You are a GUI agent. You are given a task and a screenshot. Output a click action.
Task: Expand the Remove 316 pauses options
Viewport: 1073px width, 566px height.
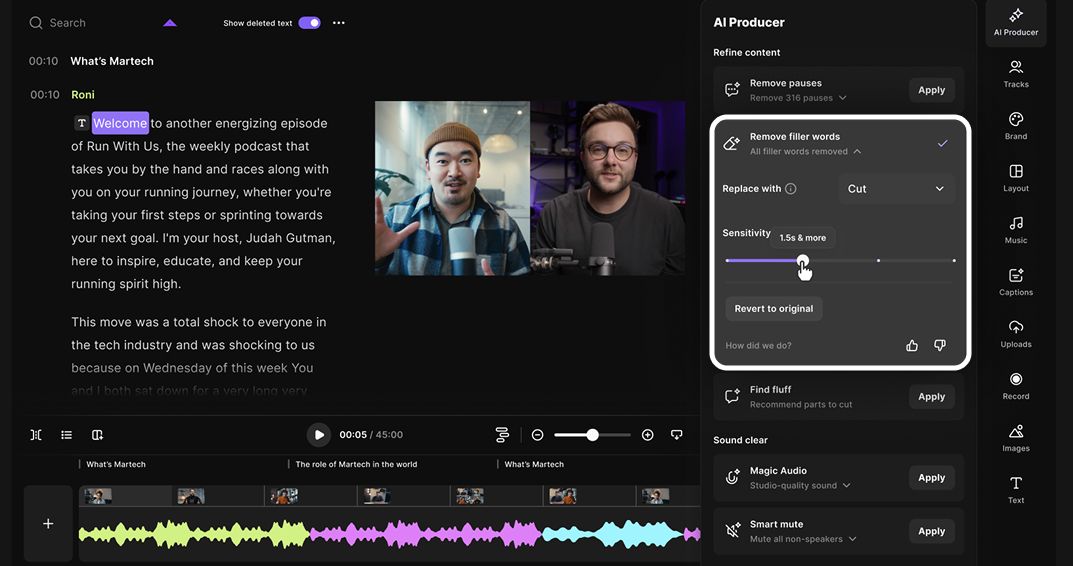tap(843, 98)
